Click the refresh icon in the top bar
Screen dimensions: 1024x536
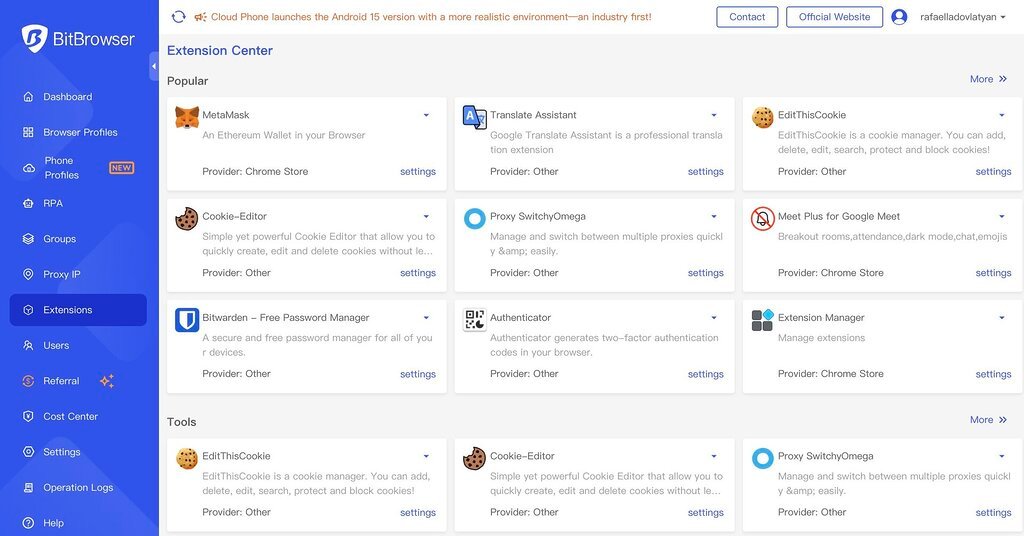178,17
